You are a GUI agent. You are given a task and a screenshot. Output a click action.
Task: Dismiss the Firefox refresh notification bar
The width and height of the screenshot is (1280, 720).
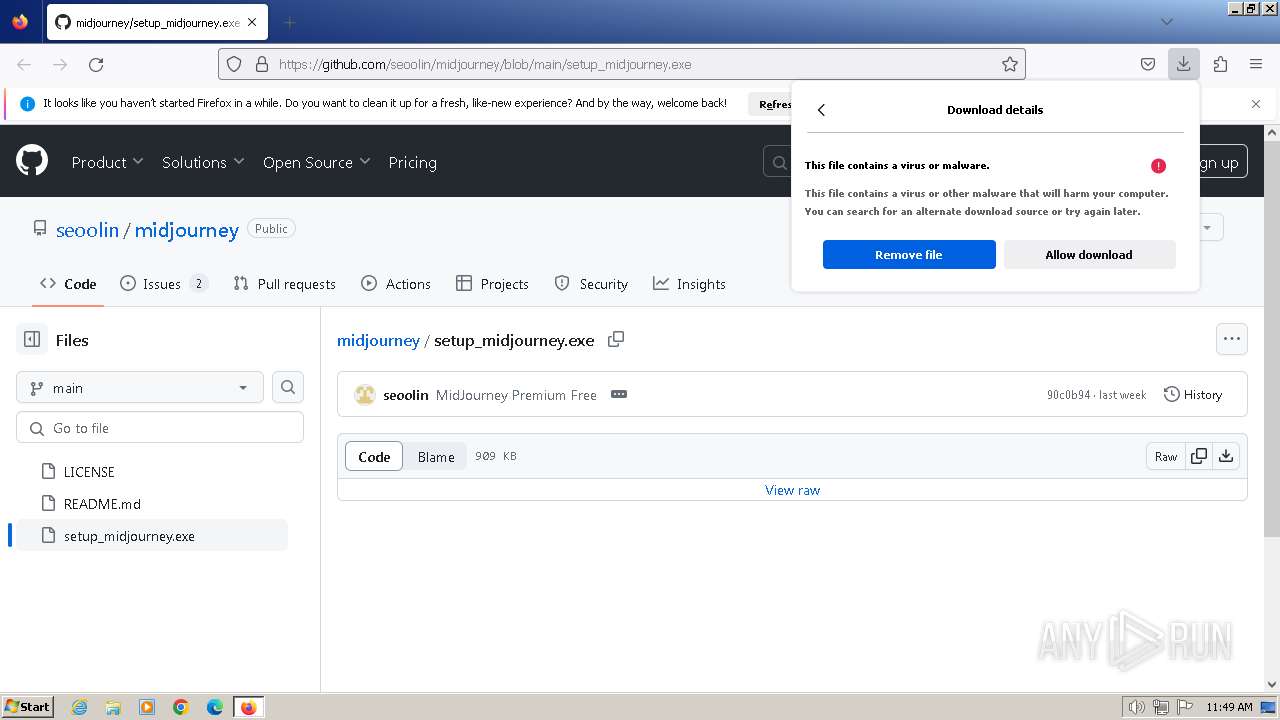click(1256, 104)
